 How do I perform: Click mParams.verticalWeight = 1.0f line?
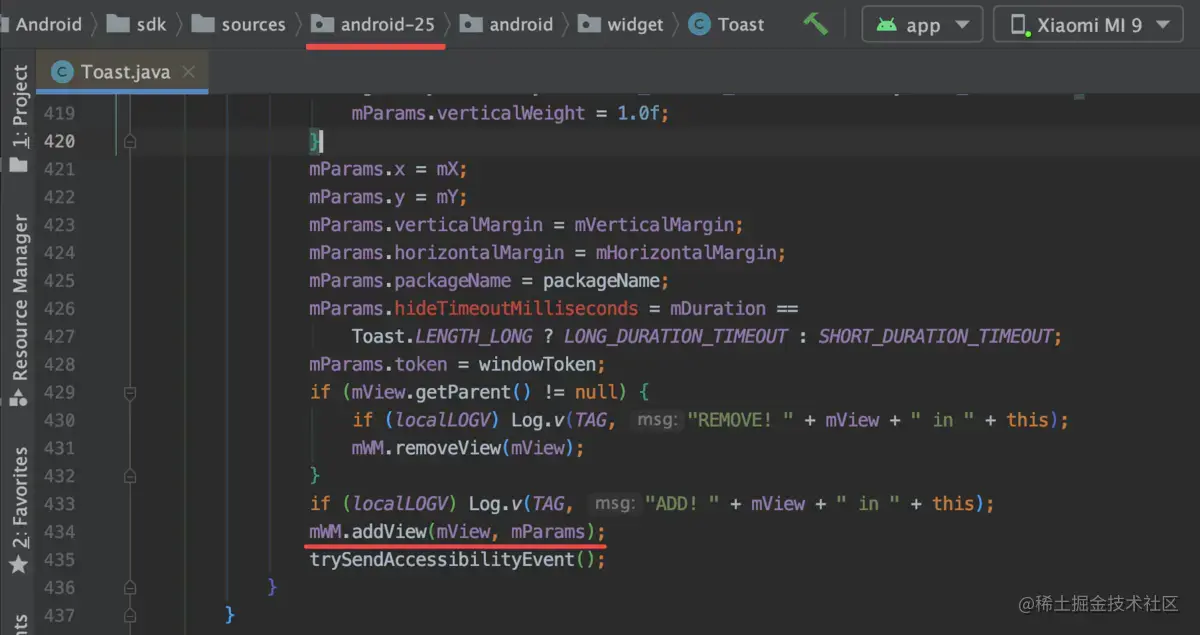[x=510, y=113]
